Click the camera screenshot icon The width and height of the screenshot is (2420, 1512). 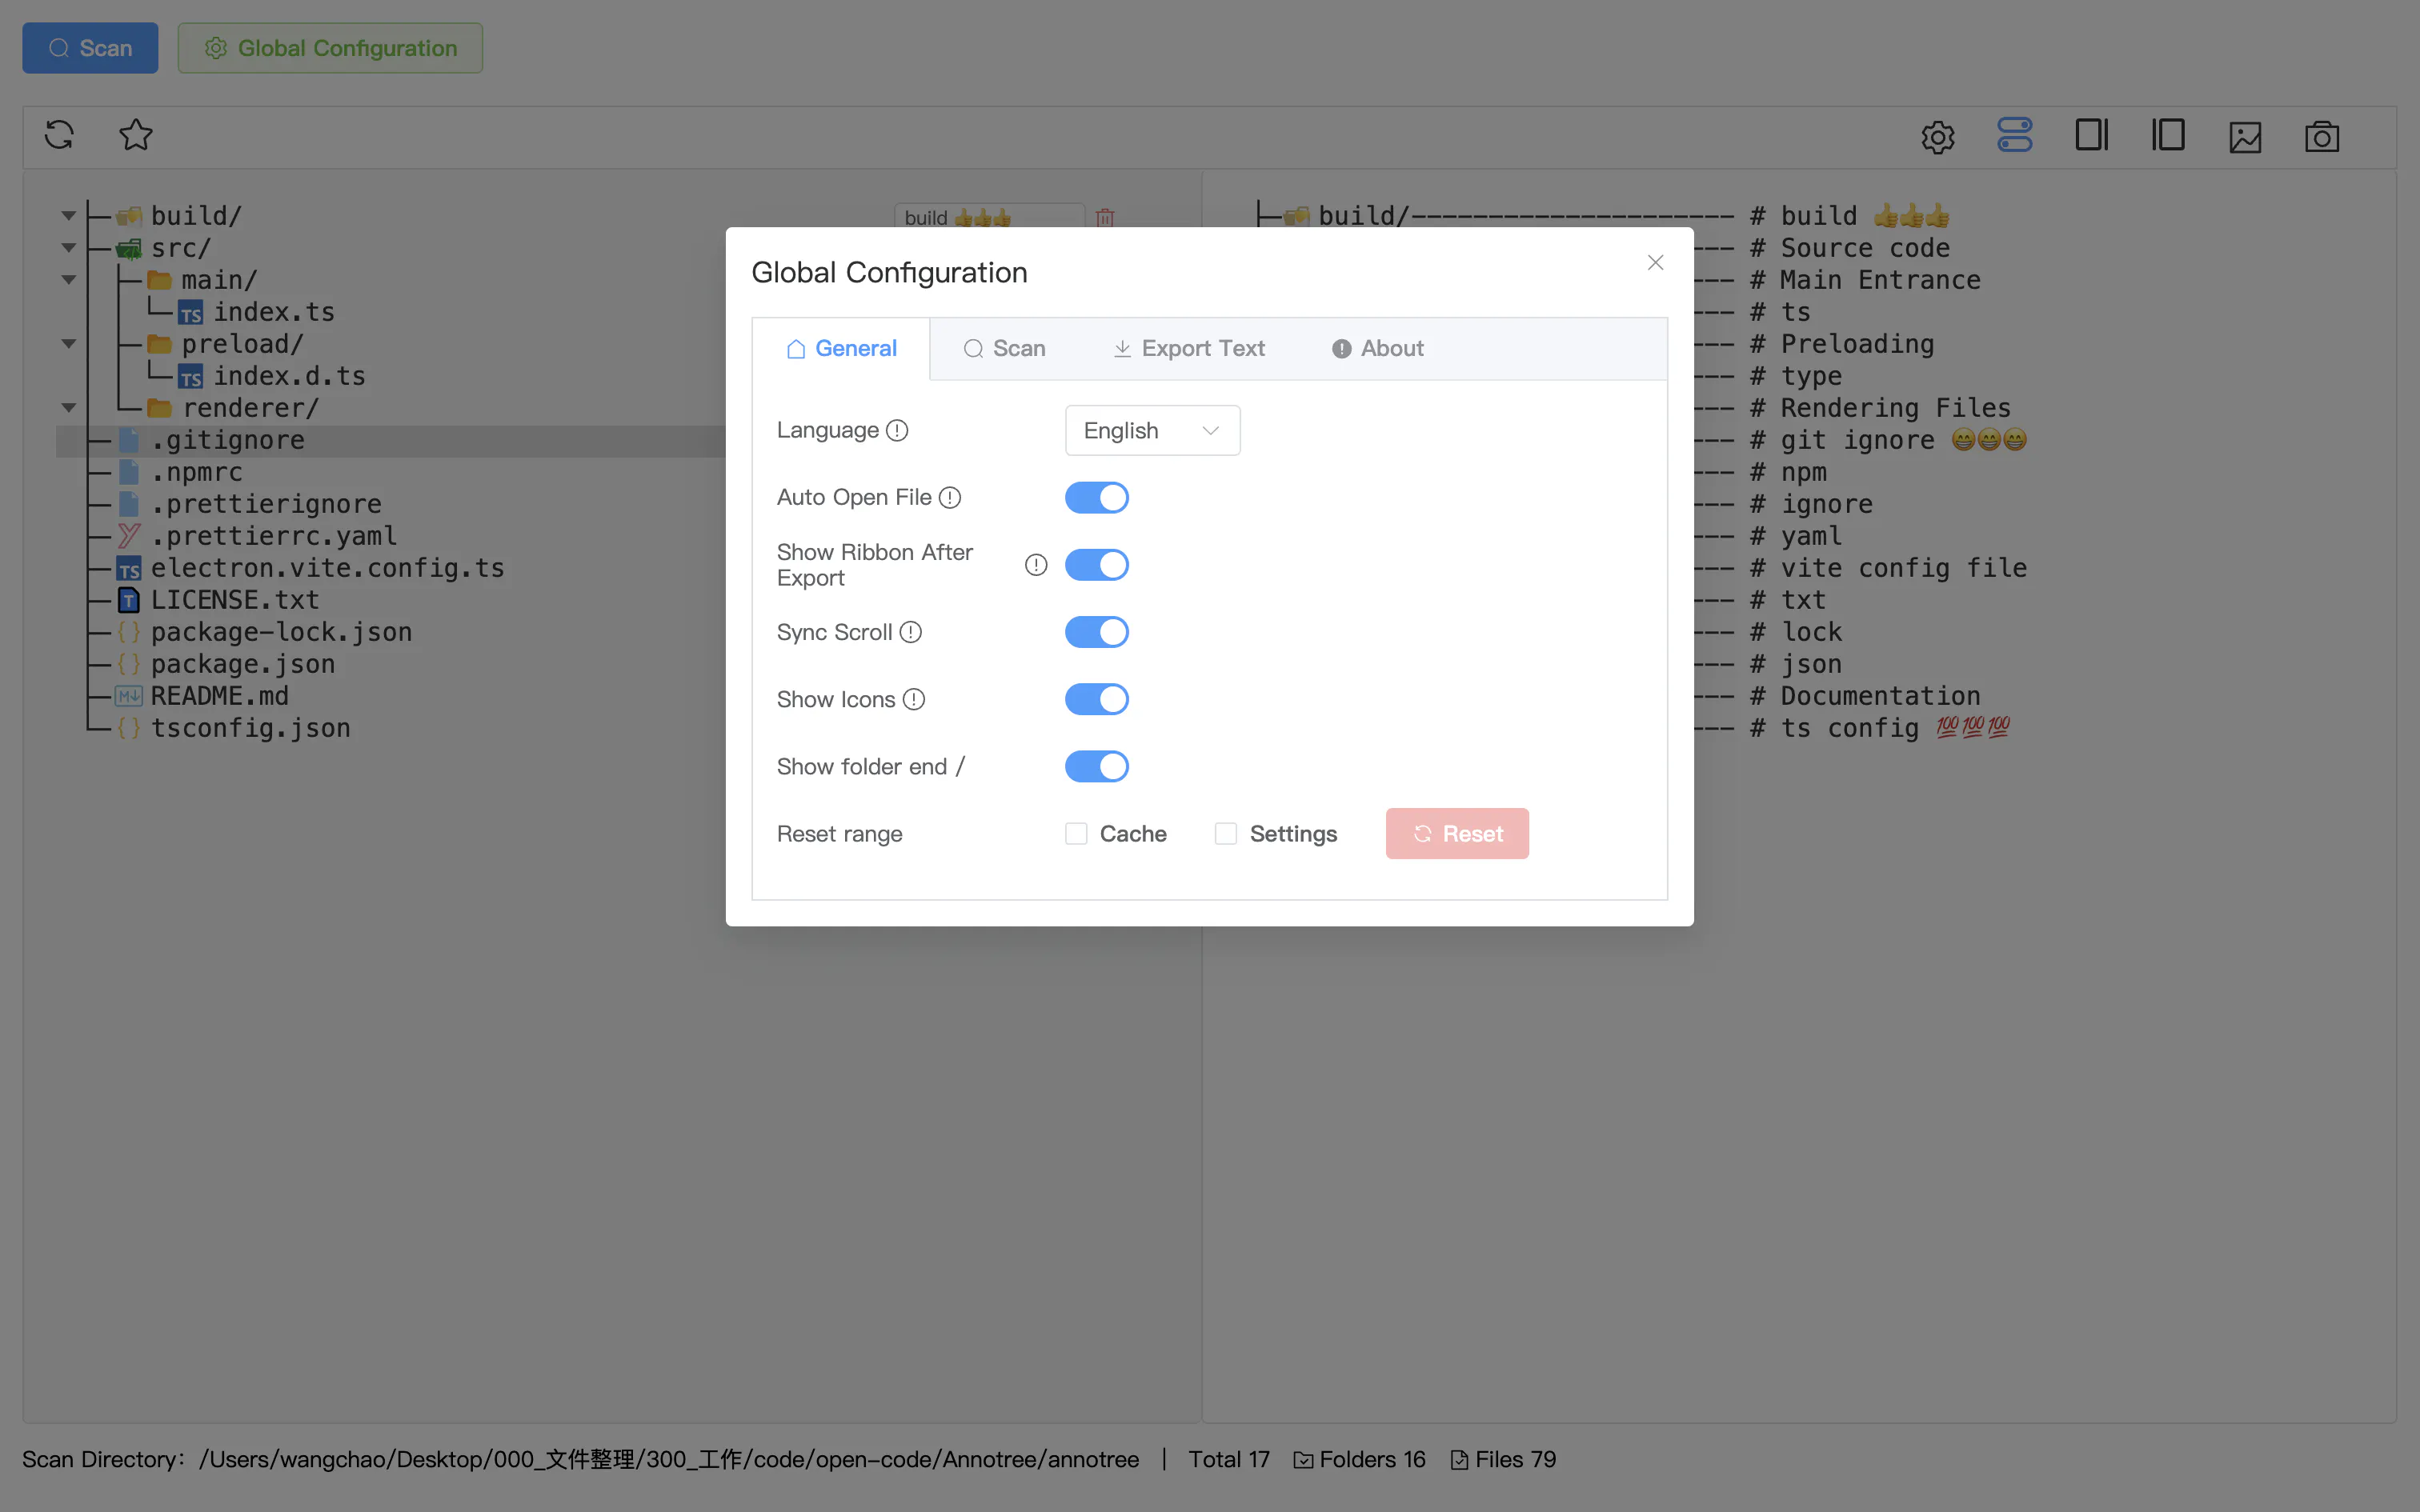(2322, 137)
